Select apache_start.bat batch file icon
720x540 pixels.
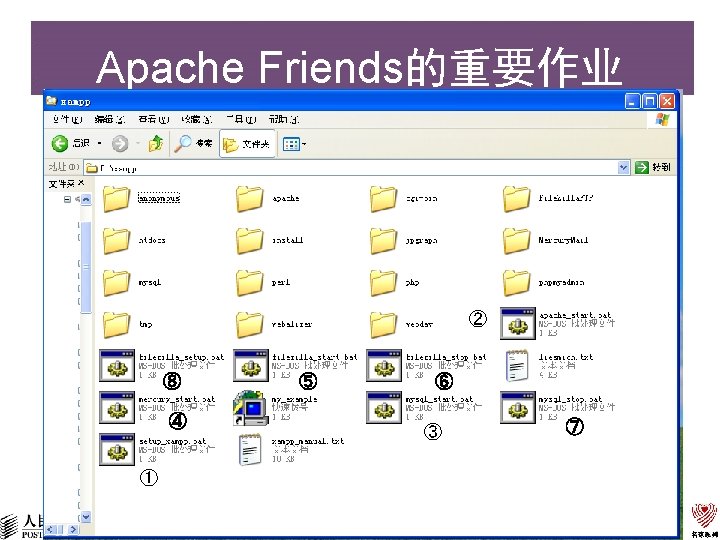[x=518, y=324]
